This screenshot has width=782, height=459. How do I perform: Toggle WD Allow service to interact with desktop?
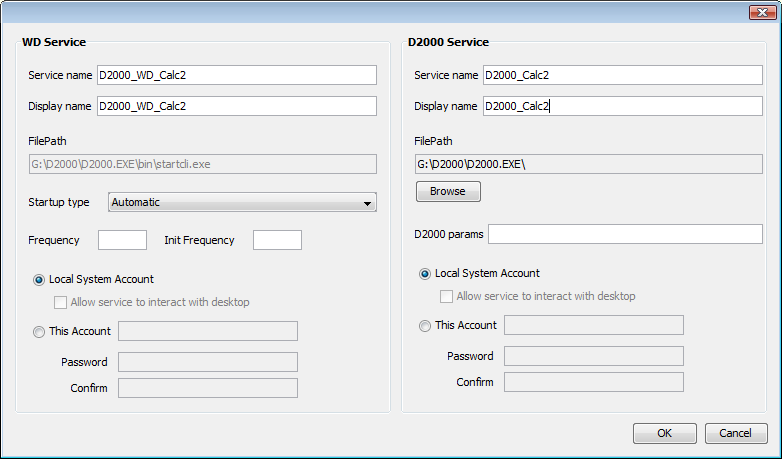tap(61, 302)
